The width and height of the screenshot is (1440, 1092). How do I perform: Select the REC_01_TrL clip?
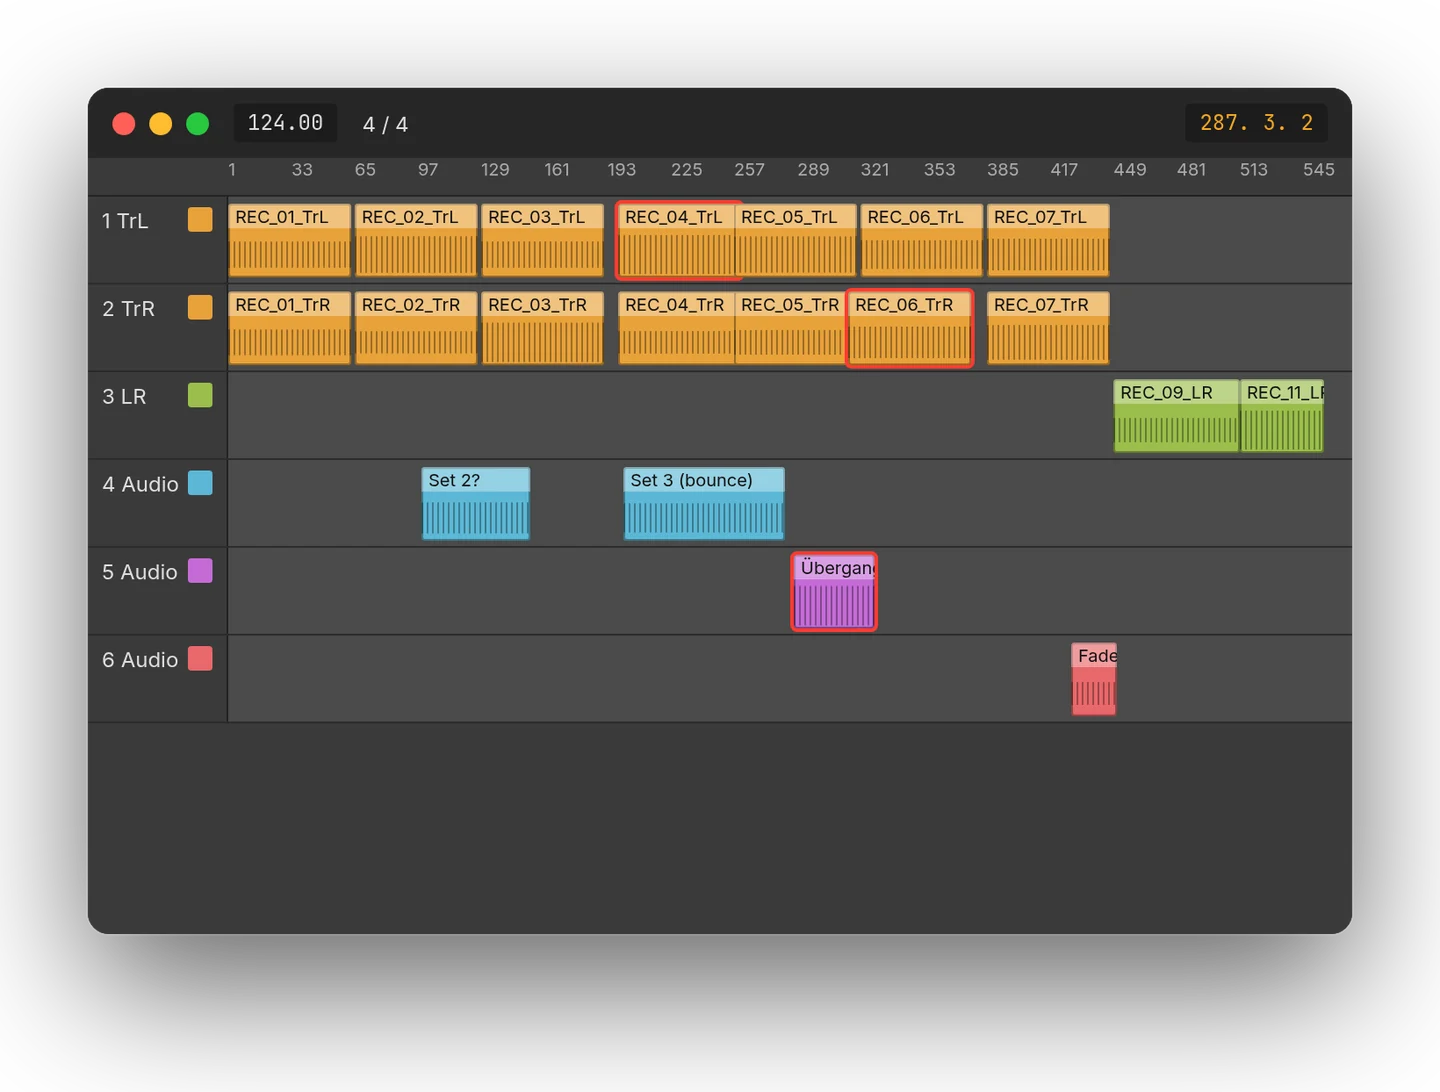point(290,240)
